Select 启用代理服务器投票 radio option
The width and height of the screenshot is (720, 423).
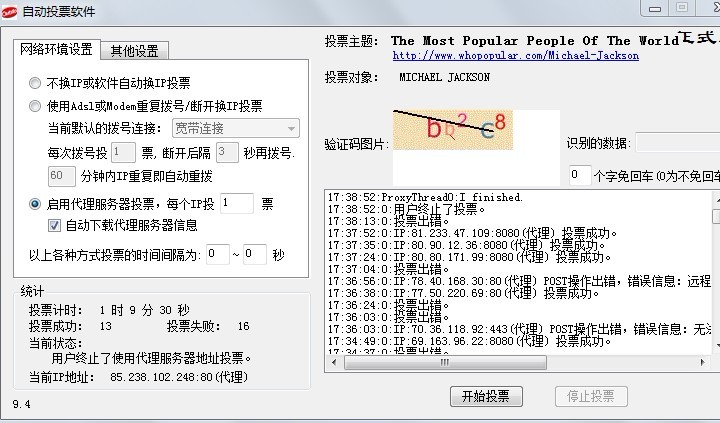(35, 204)
